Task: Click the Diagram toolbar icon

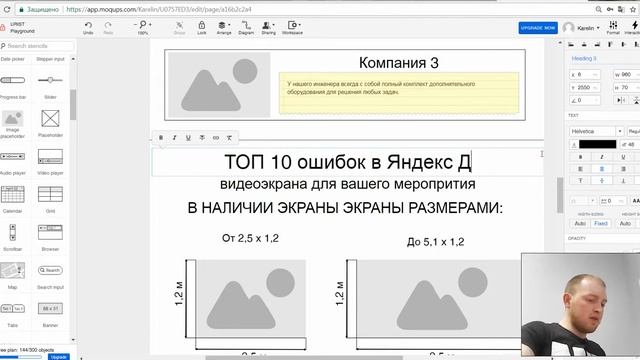Action: (246, 28)
